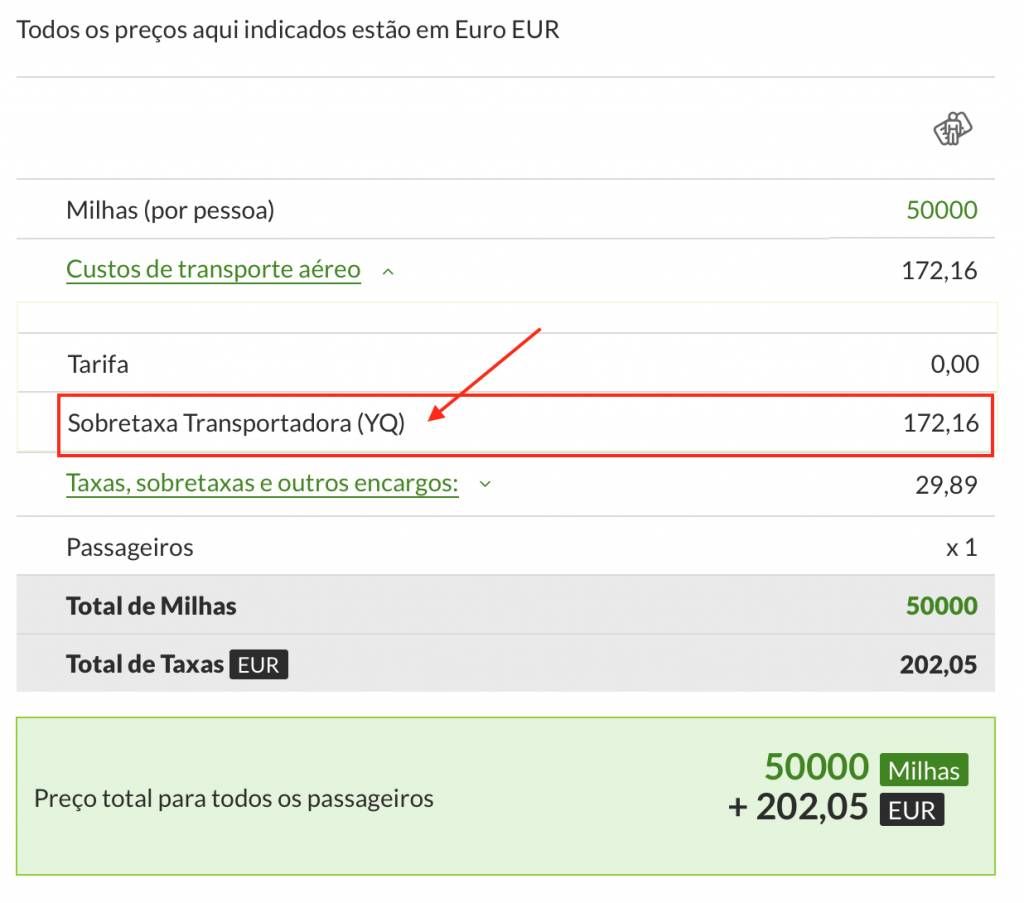Image resolution: width=1024 pixels, height=903 pixels.
Task: Click the 172,16 surcharge amount
Action: [940, 423]
